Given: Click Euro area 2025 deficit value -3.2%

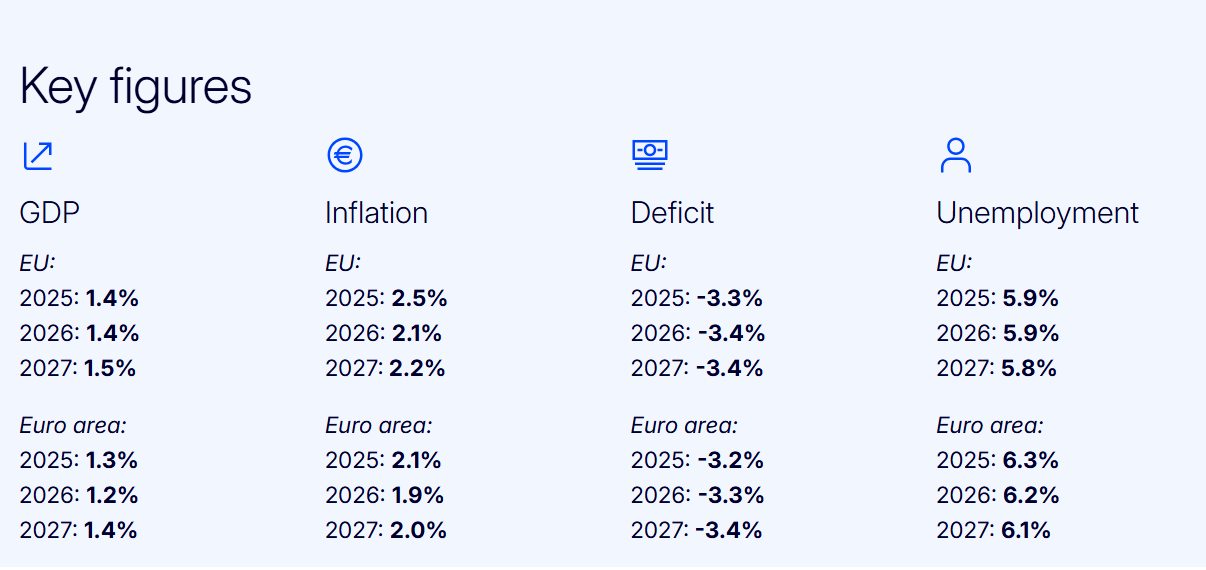Looking at the screenshot, I should (729, 460).
